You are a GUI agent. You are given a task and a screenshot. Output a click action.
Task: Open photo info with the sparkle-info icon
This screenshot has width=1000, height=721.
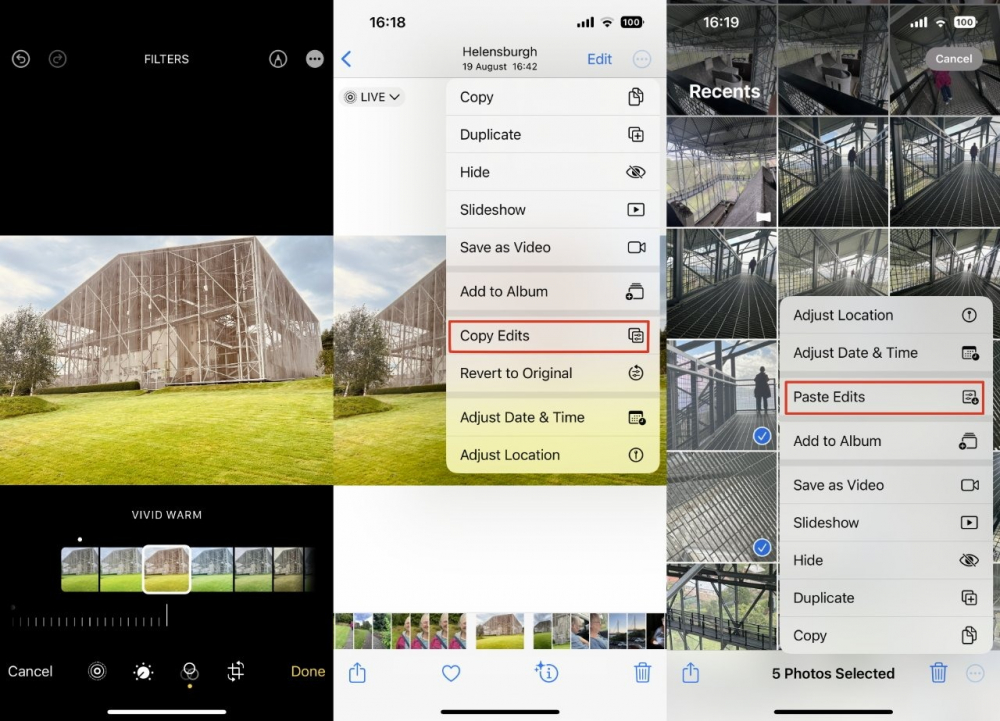[546, 673]
